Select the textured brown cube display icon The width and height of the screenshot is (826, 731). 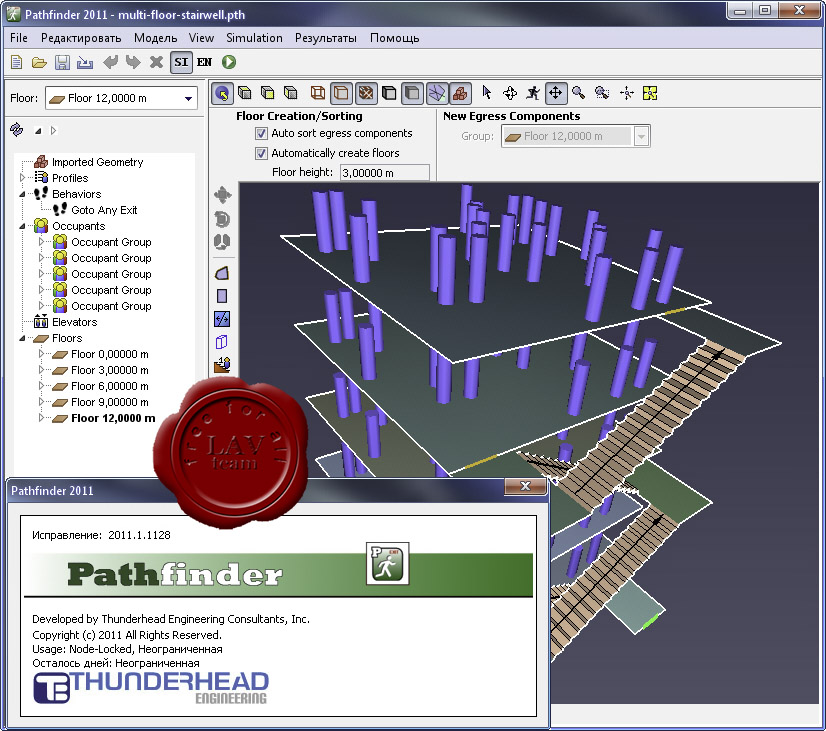point(366,93)
